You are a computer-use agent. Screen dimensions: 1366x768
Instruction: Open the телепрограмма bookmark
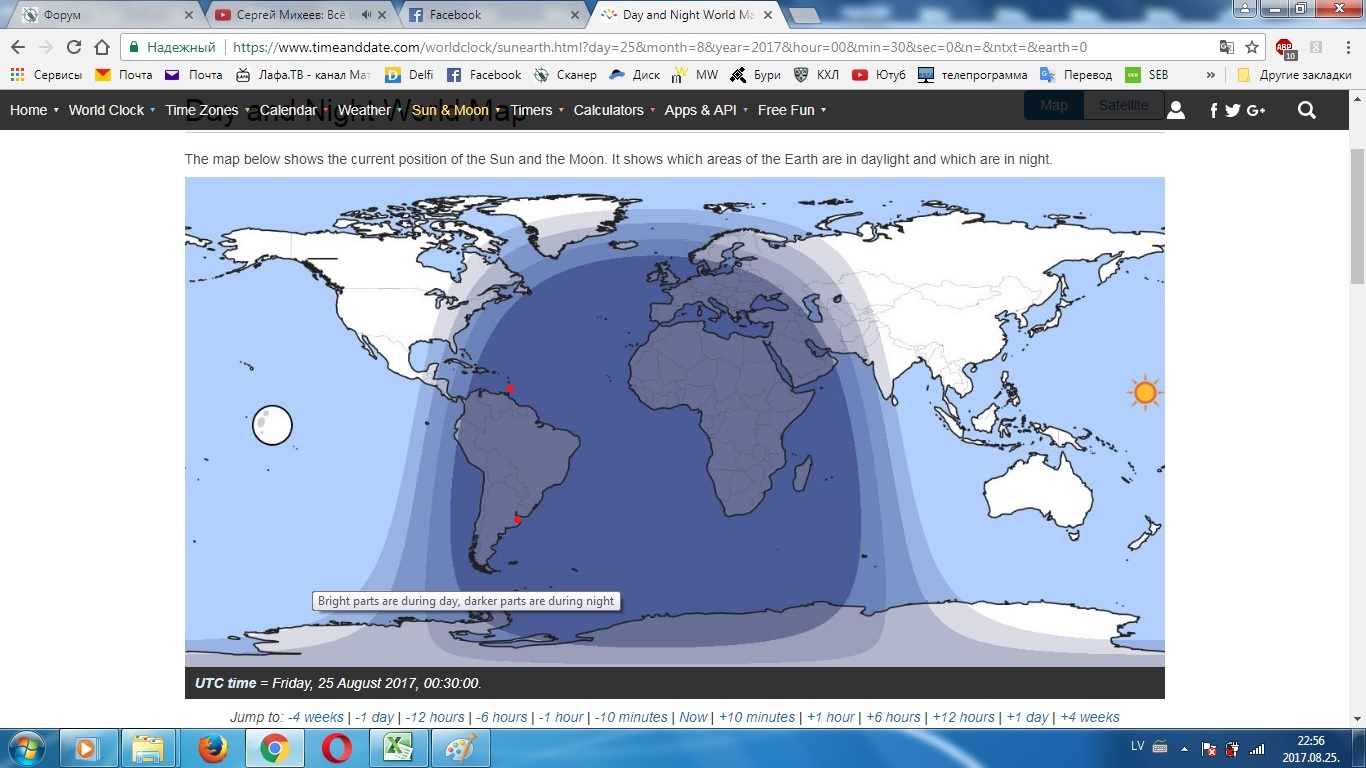tap(973, 75)
